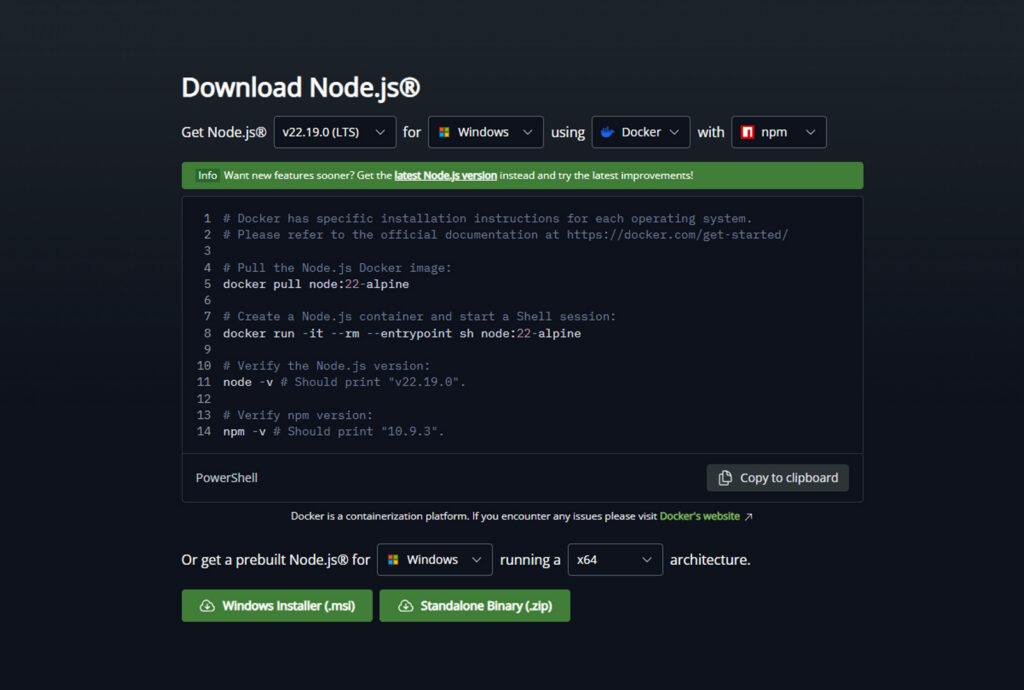Click the red npm logo icon
The height and width of the screenshot is (690, 1024).
point(747,132)
